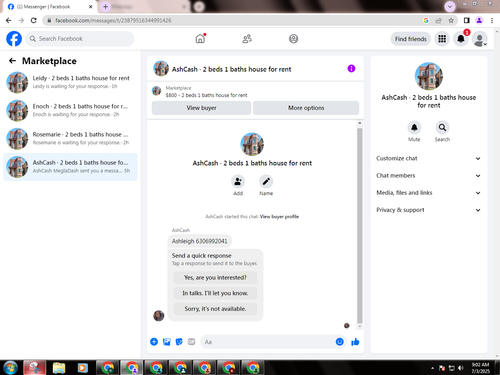Click the listing thumbnail in the right panel
500x375 pixels.
[429, 76]
